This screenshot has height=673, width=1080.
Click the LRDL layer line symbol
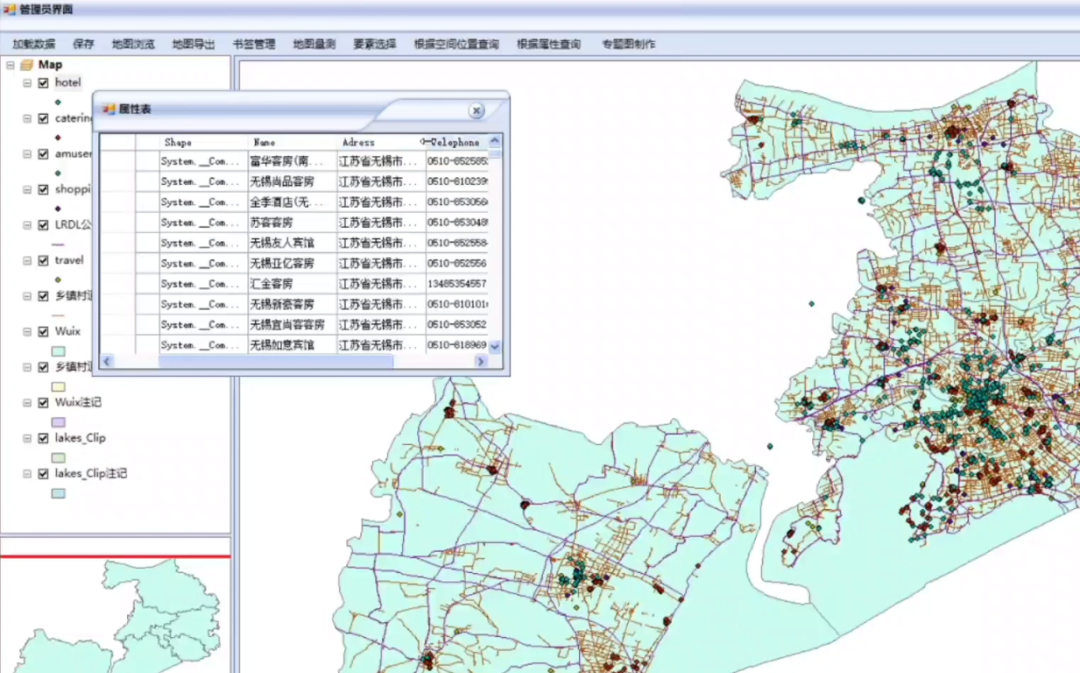58,244
